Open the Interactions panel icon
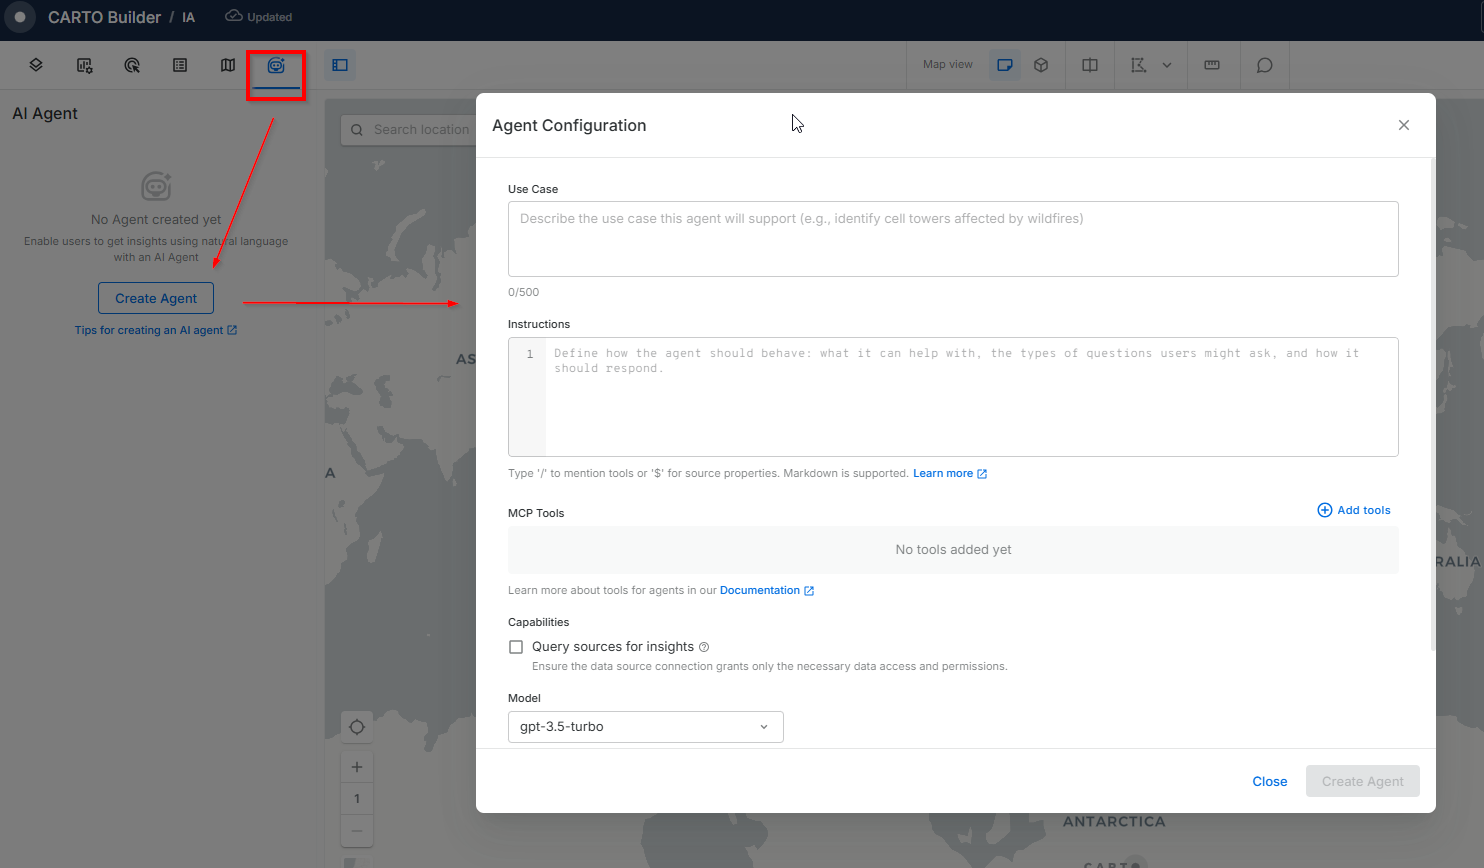1484x868 pixels. tap(132, 65)
